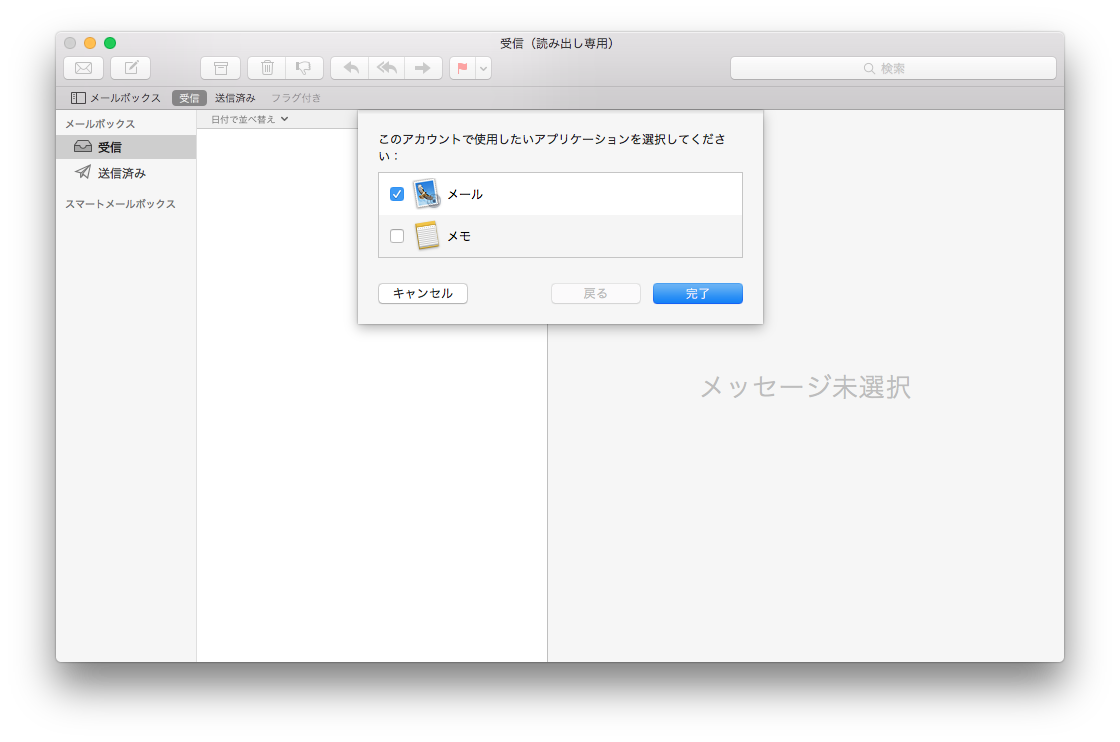Select the フラグ付き favorites bar item
1120x742 pixels.
coord(296,98)
